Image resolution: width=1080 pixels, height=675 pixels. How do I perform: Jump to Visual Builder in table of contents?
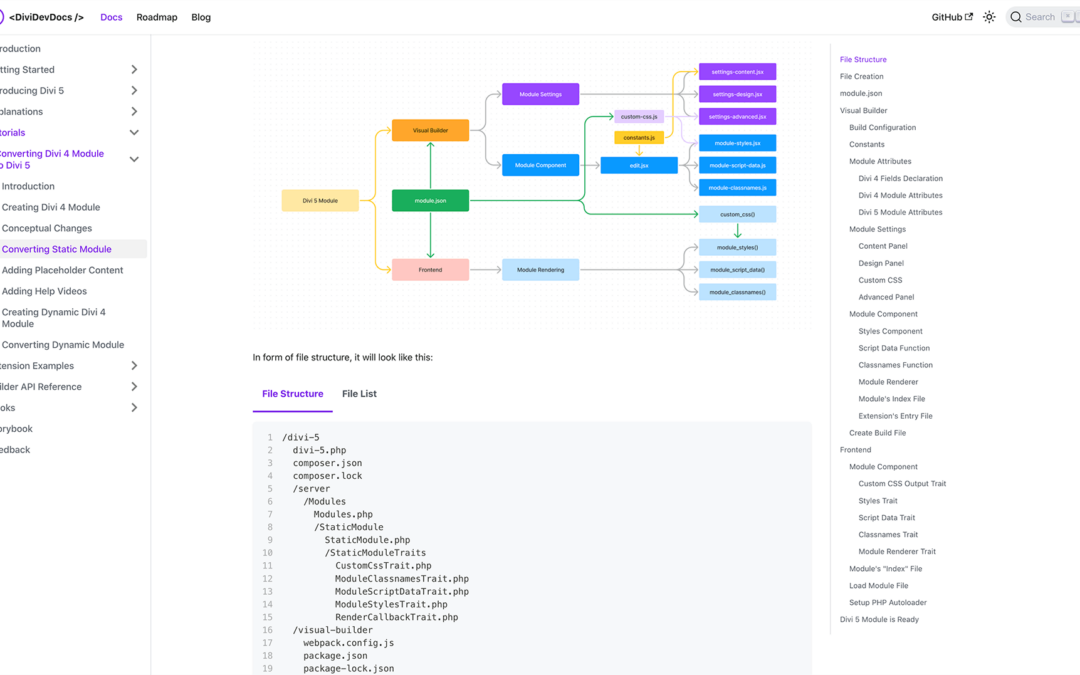point(863,111)
